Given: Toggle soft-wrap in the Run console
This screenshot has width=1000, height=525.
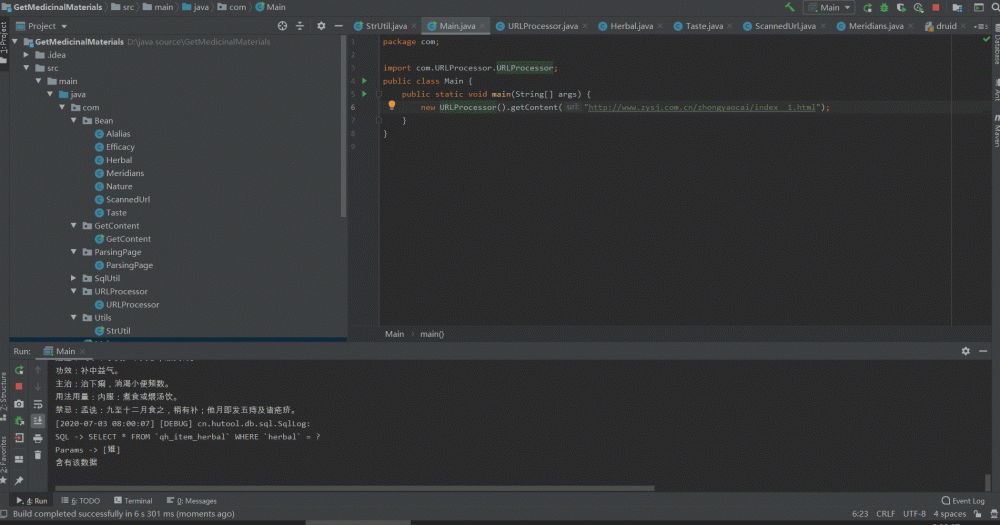Looking at the screenshot, I should pos(37,404).
